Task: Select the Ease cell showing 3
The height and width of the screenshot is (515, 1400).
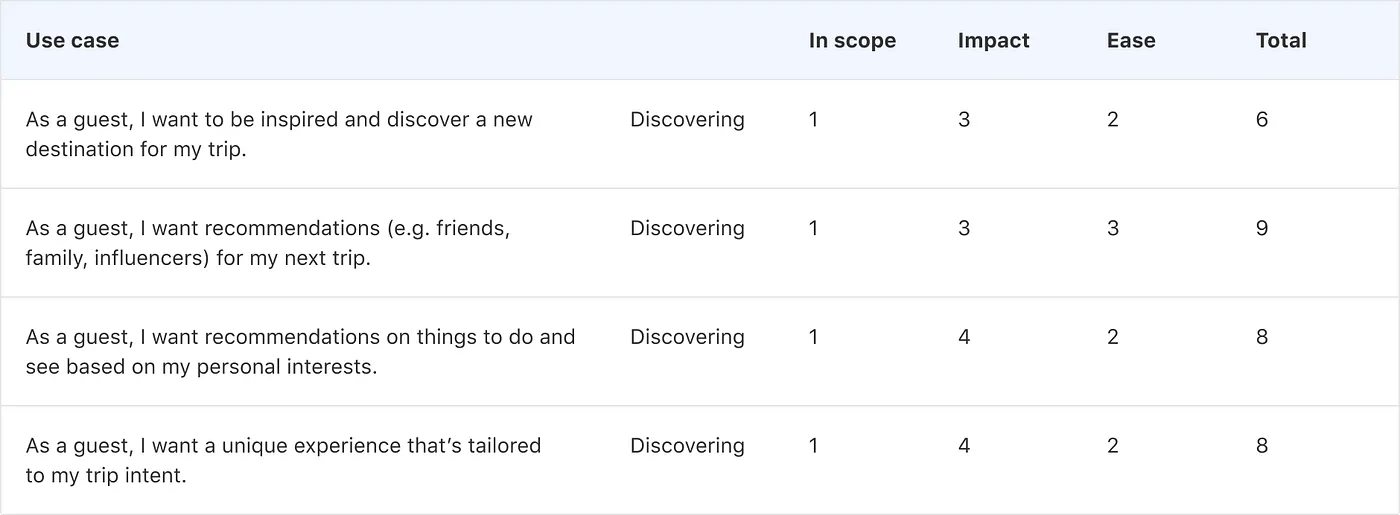Action: point(1113,229)
